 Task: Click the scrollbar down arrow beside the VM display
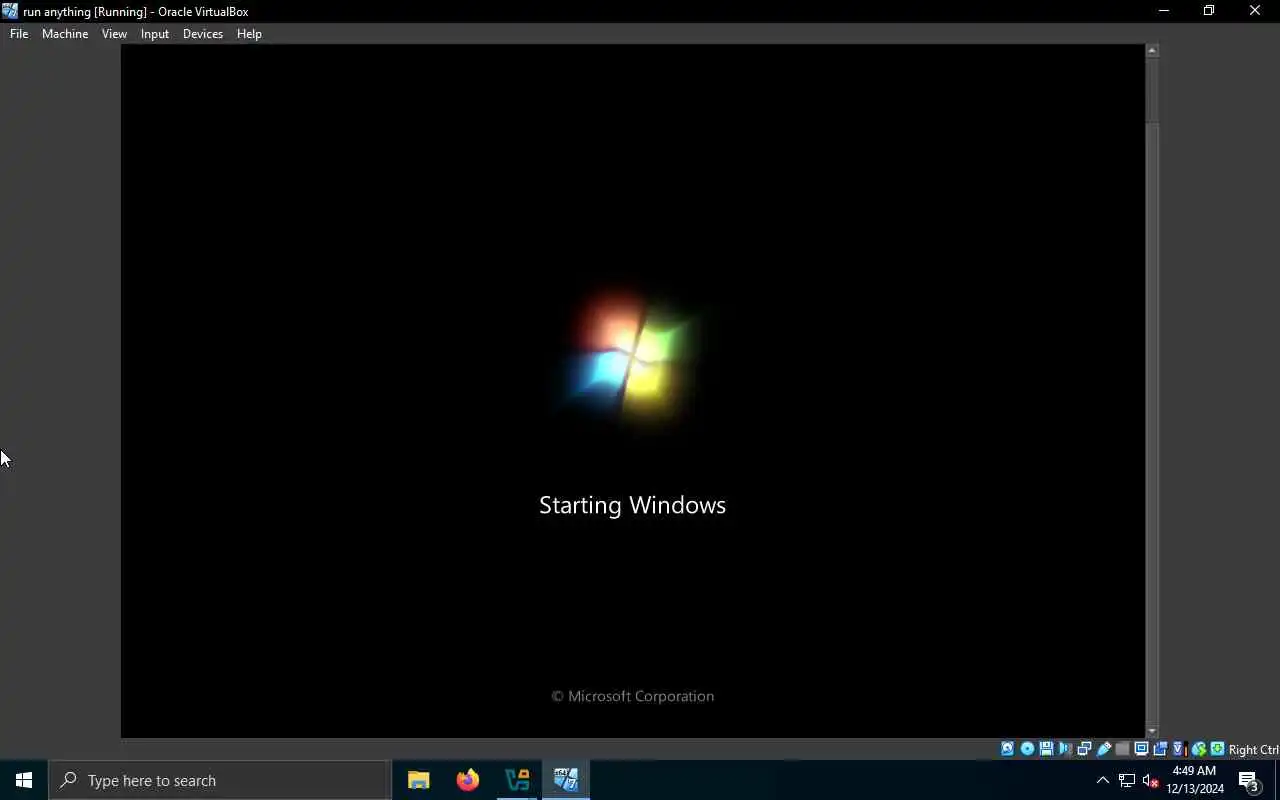(x=1152, y=732)
